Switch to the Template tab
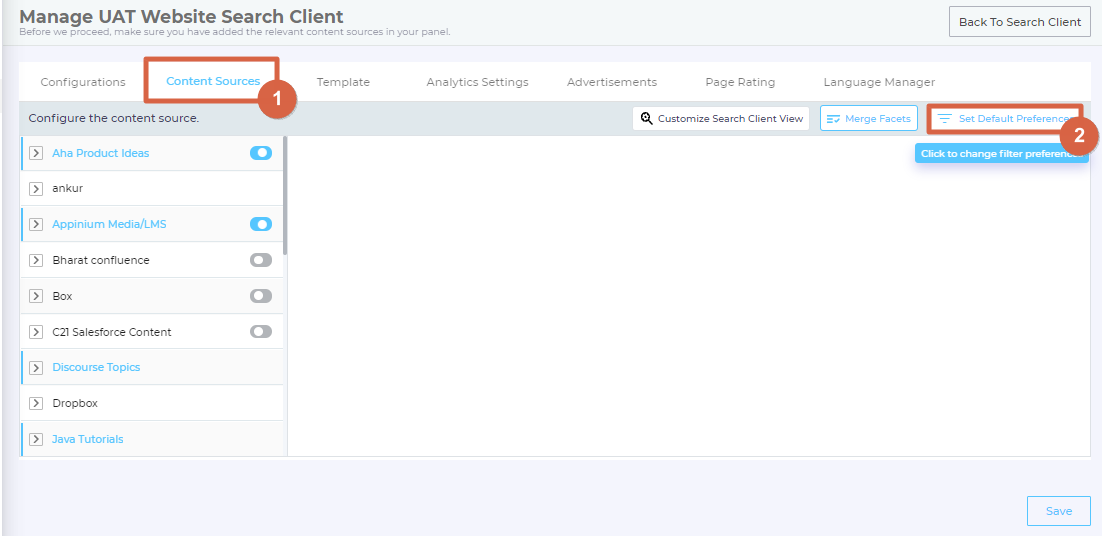 point(343,82)
